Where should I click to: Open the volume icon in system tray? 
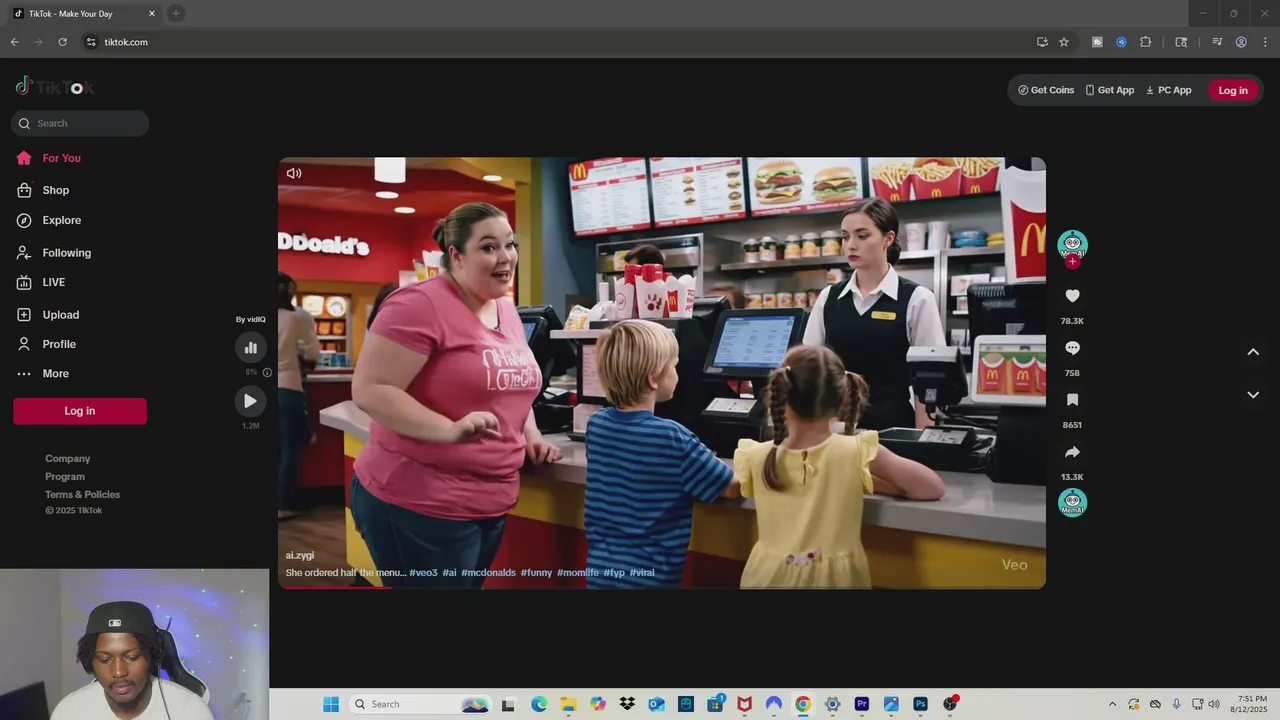point(1214,704)
